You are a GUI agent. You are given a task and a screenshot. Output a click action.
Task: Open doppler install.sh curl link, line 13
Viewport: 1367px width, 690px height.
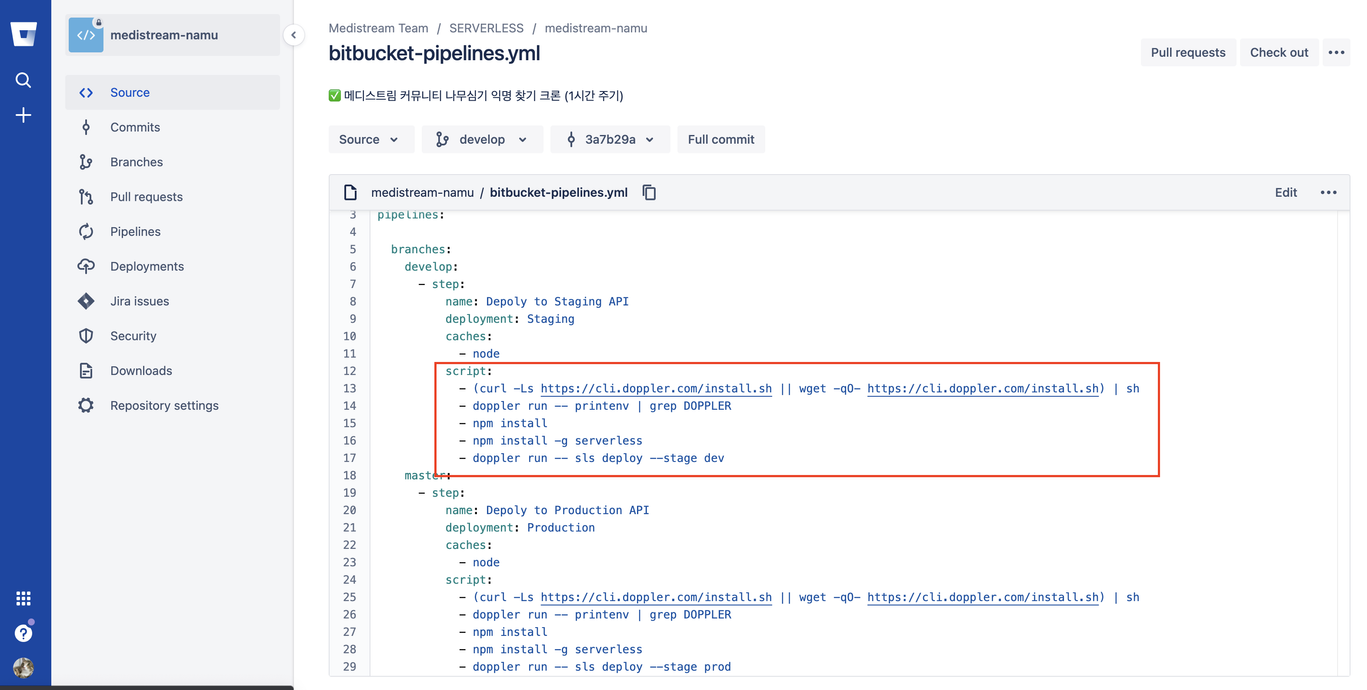pos(656,388)
